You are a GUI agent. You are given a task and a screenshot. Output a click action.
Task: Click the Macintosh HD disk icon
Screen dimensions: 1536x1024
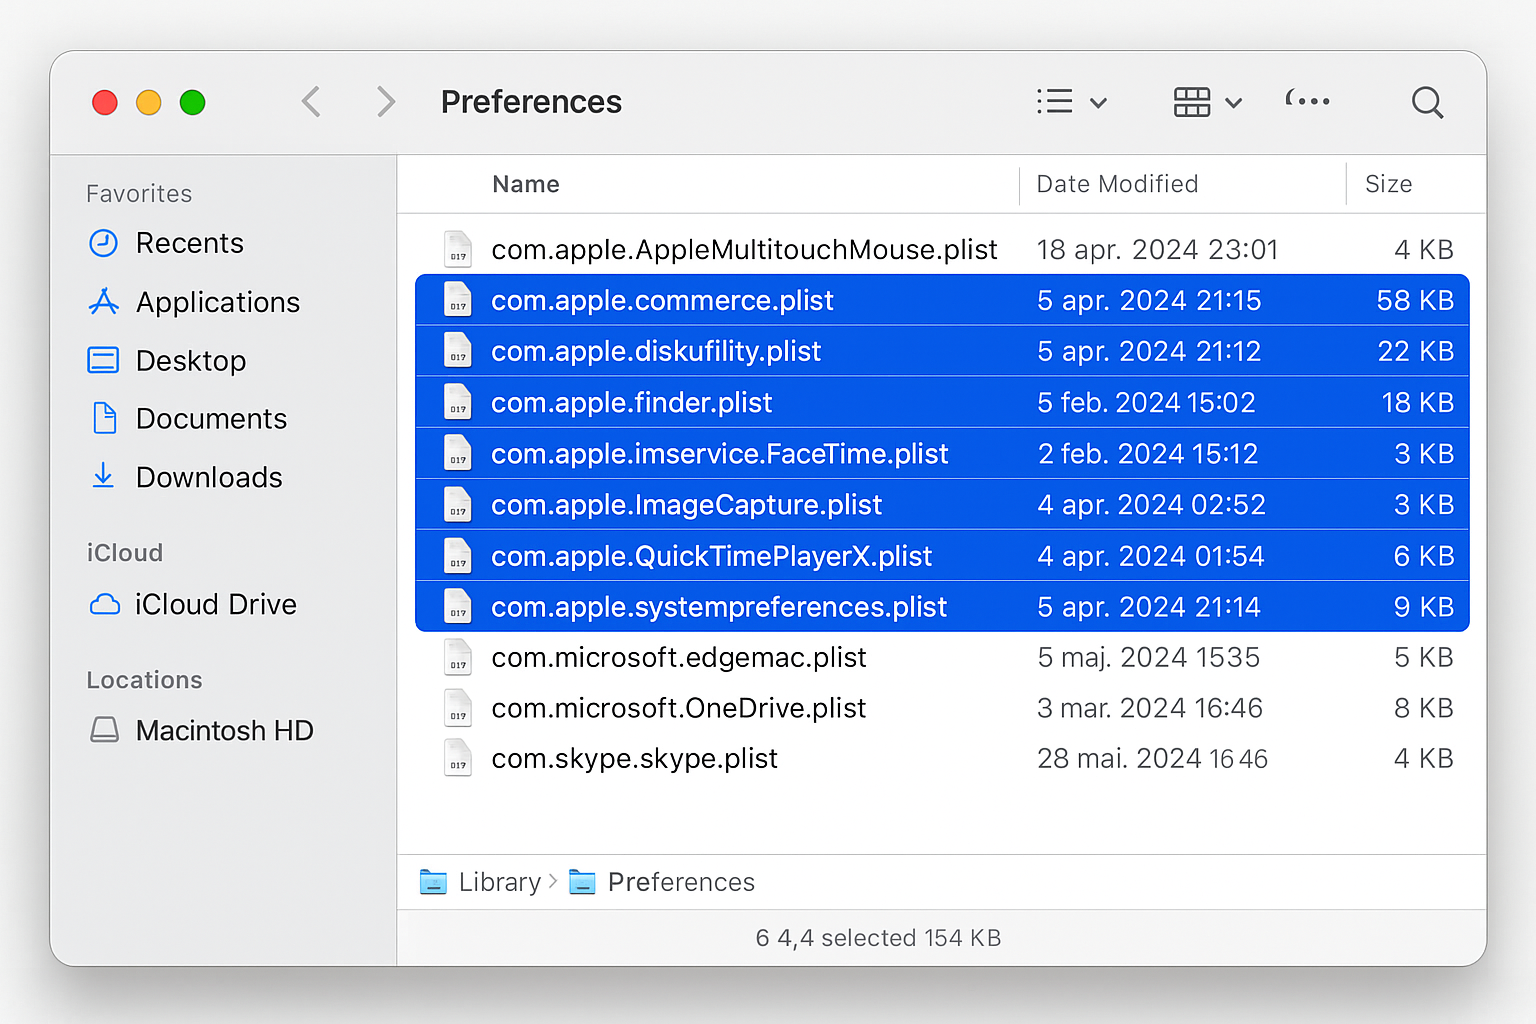(x=104, y=730)
